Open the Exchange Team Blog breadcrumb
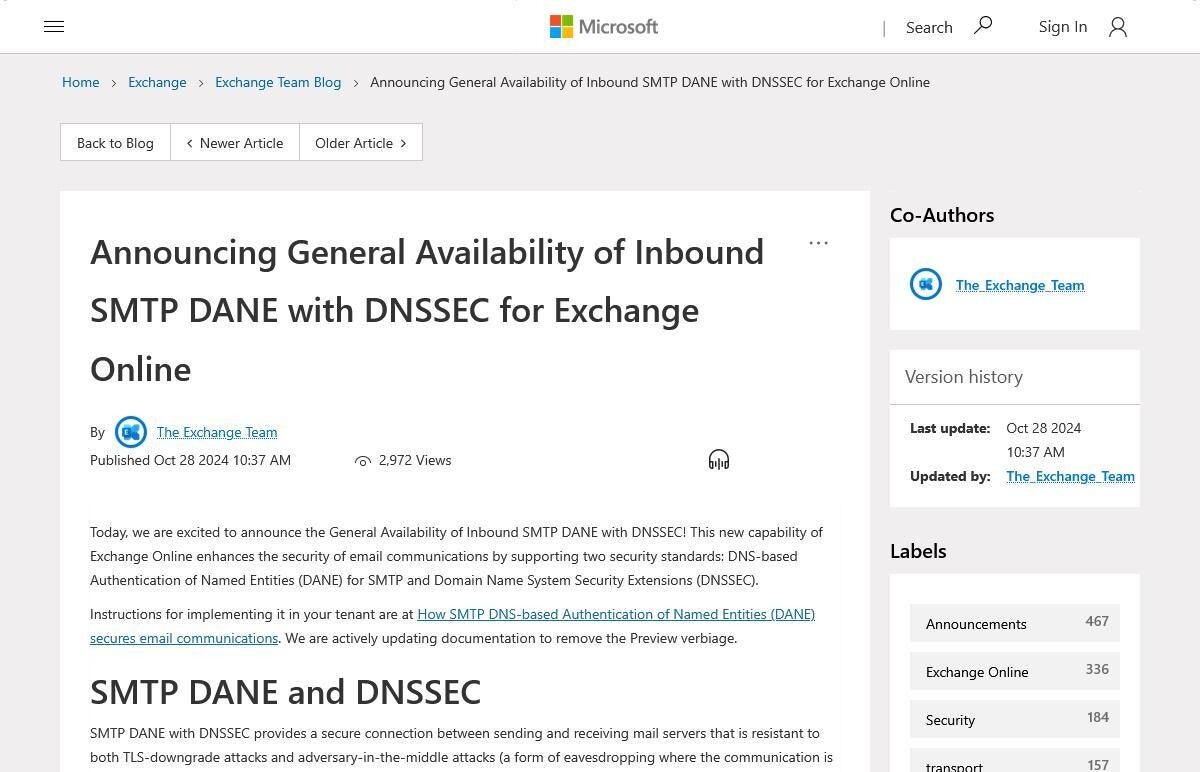 point(278,82)
